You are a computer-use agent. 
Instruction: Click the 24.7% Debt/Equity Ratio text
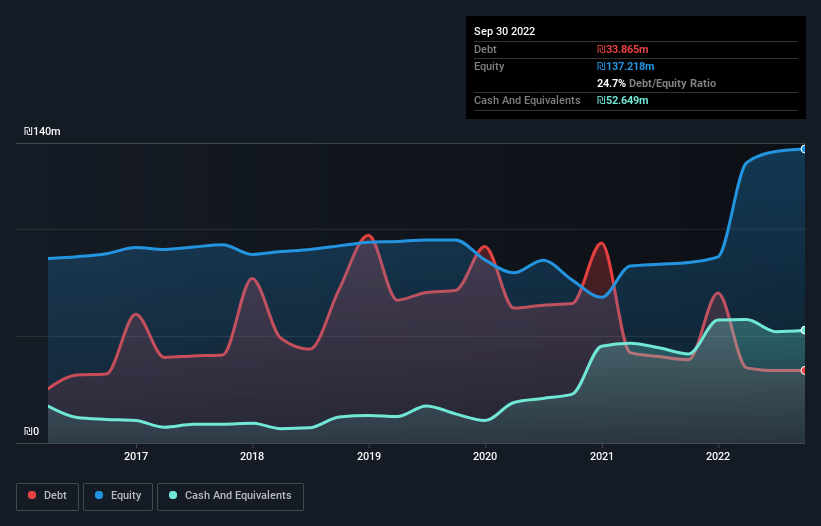(x=656, y=83)
